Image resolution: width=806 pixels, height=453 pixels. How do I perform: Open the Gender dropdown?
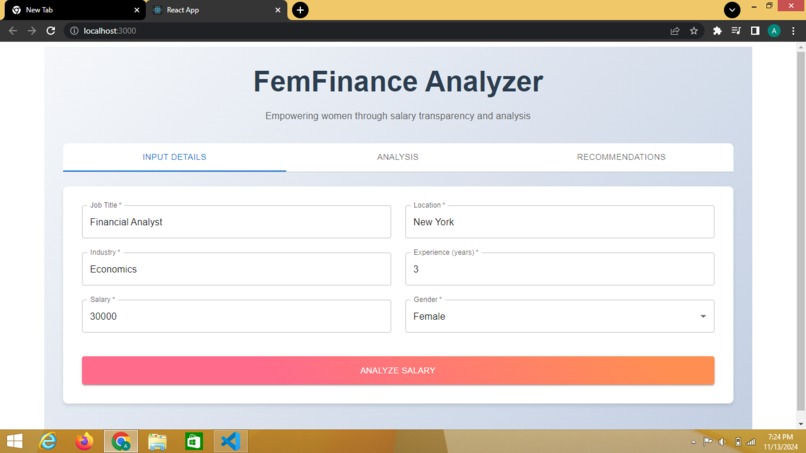click(560, 316)
